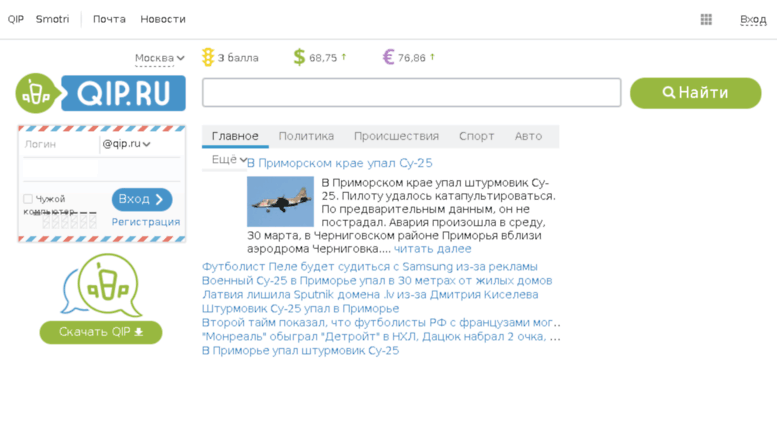Open the Su-25 aircraft photo thumbnail

pos(280,201)
